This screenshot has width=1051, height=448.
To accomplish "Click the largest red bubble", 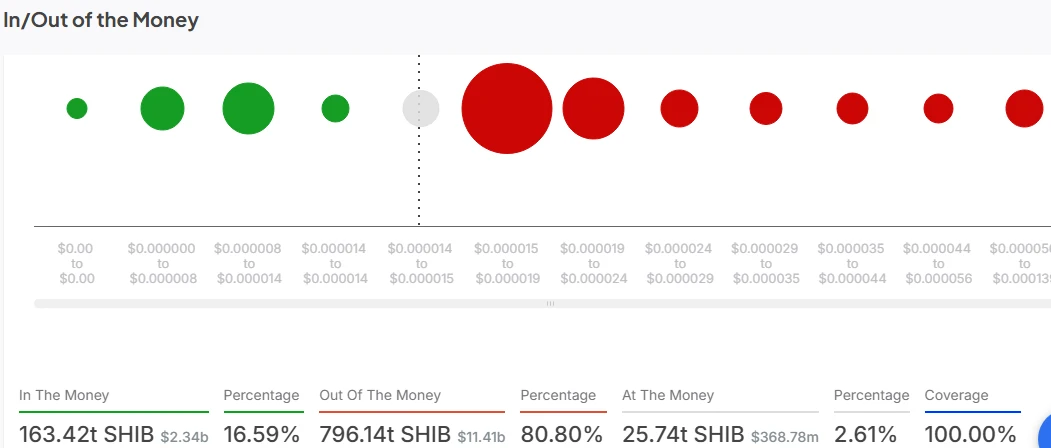I will (507, 108).
